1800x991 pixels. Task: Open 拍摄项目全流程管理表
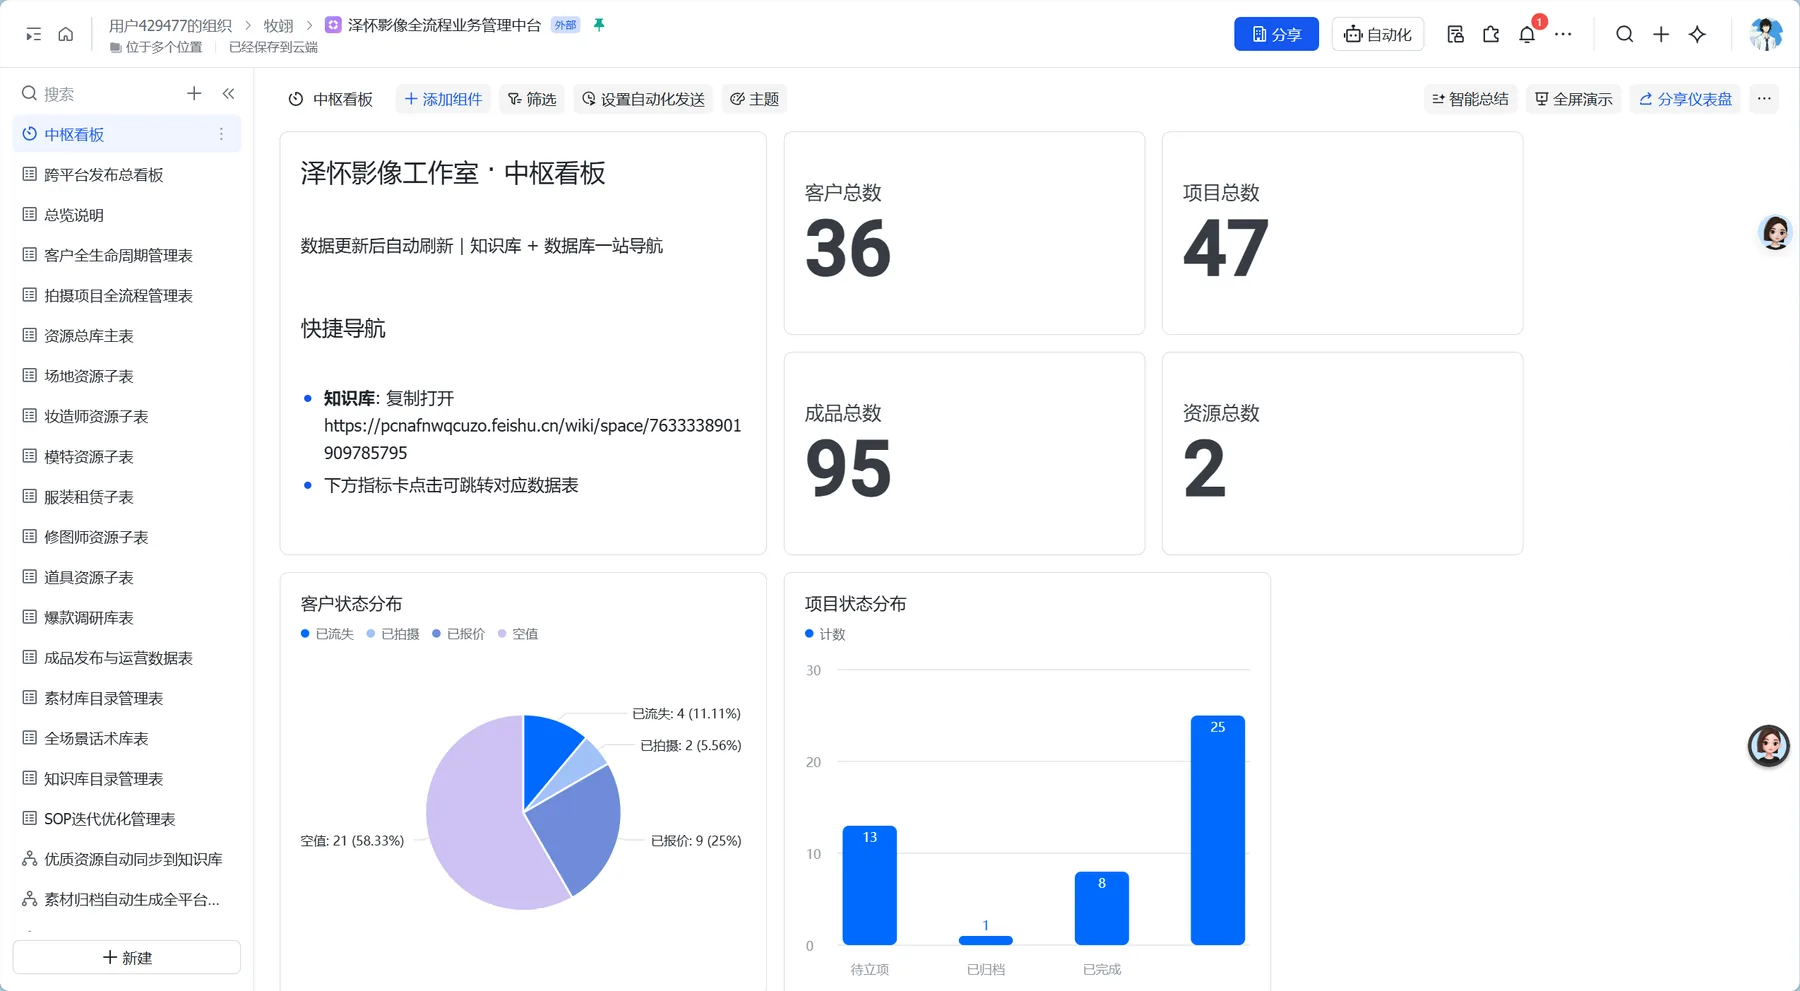point(127,296)
